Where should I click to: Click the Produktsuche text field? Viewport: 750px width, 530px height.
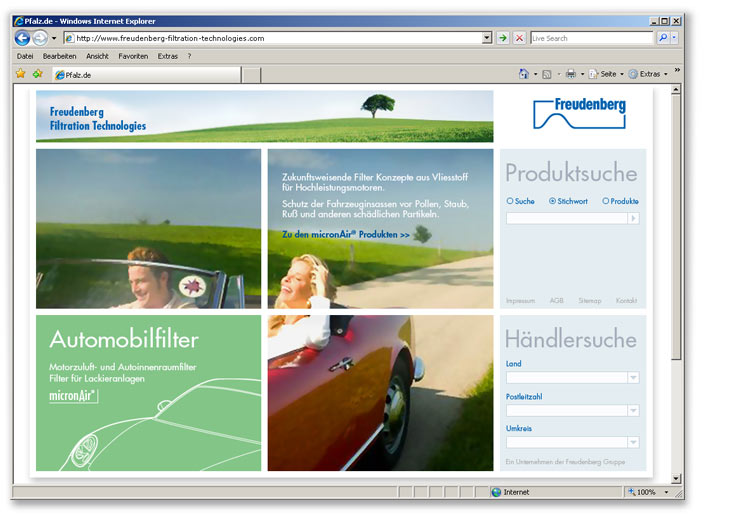(567, 219)
